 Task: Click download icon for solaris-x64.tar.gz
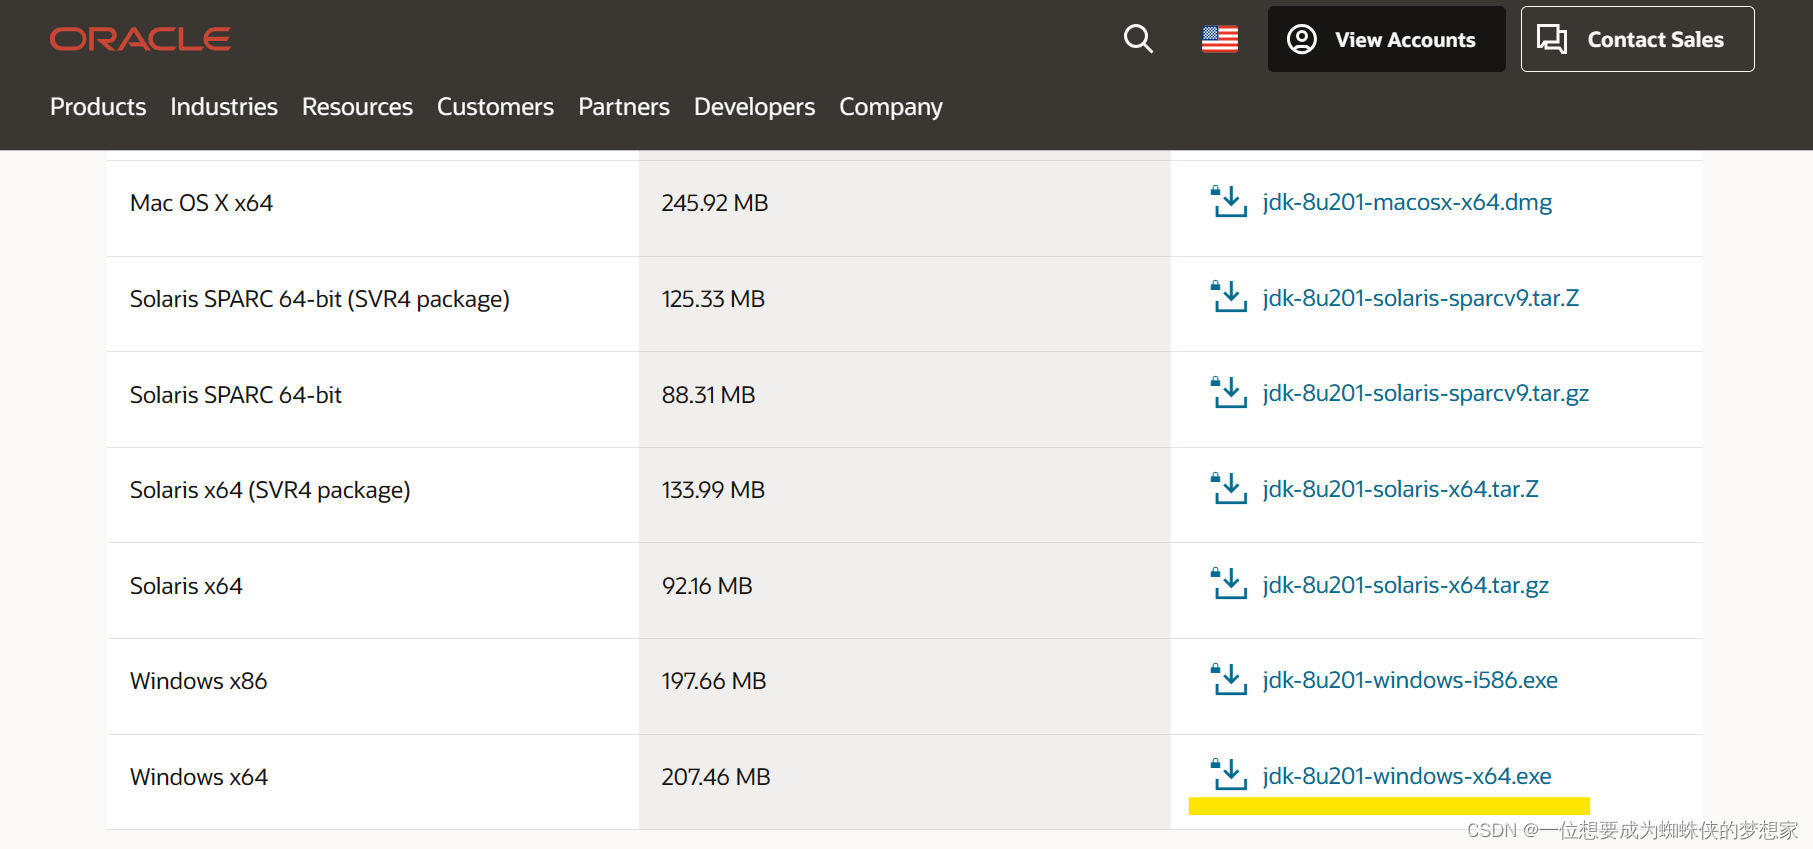click(1229, 584)
